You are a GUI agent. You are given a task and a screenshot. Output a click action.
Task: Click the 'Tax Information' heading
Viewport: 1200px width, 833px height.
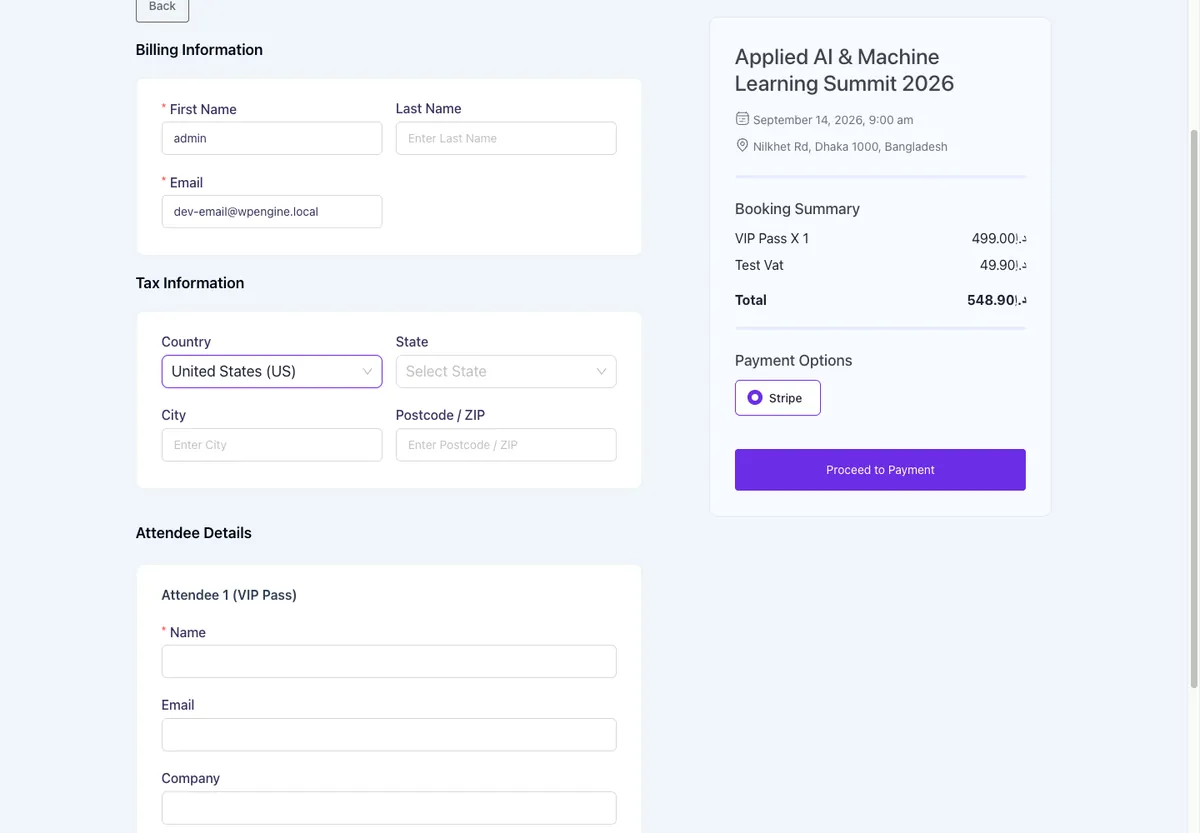coord(190,283)
